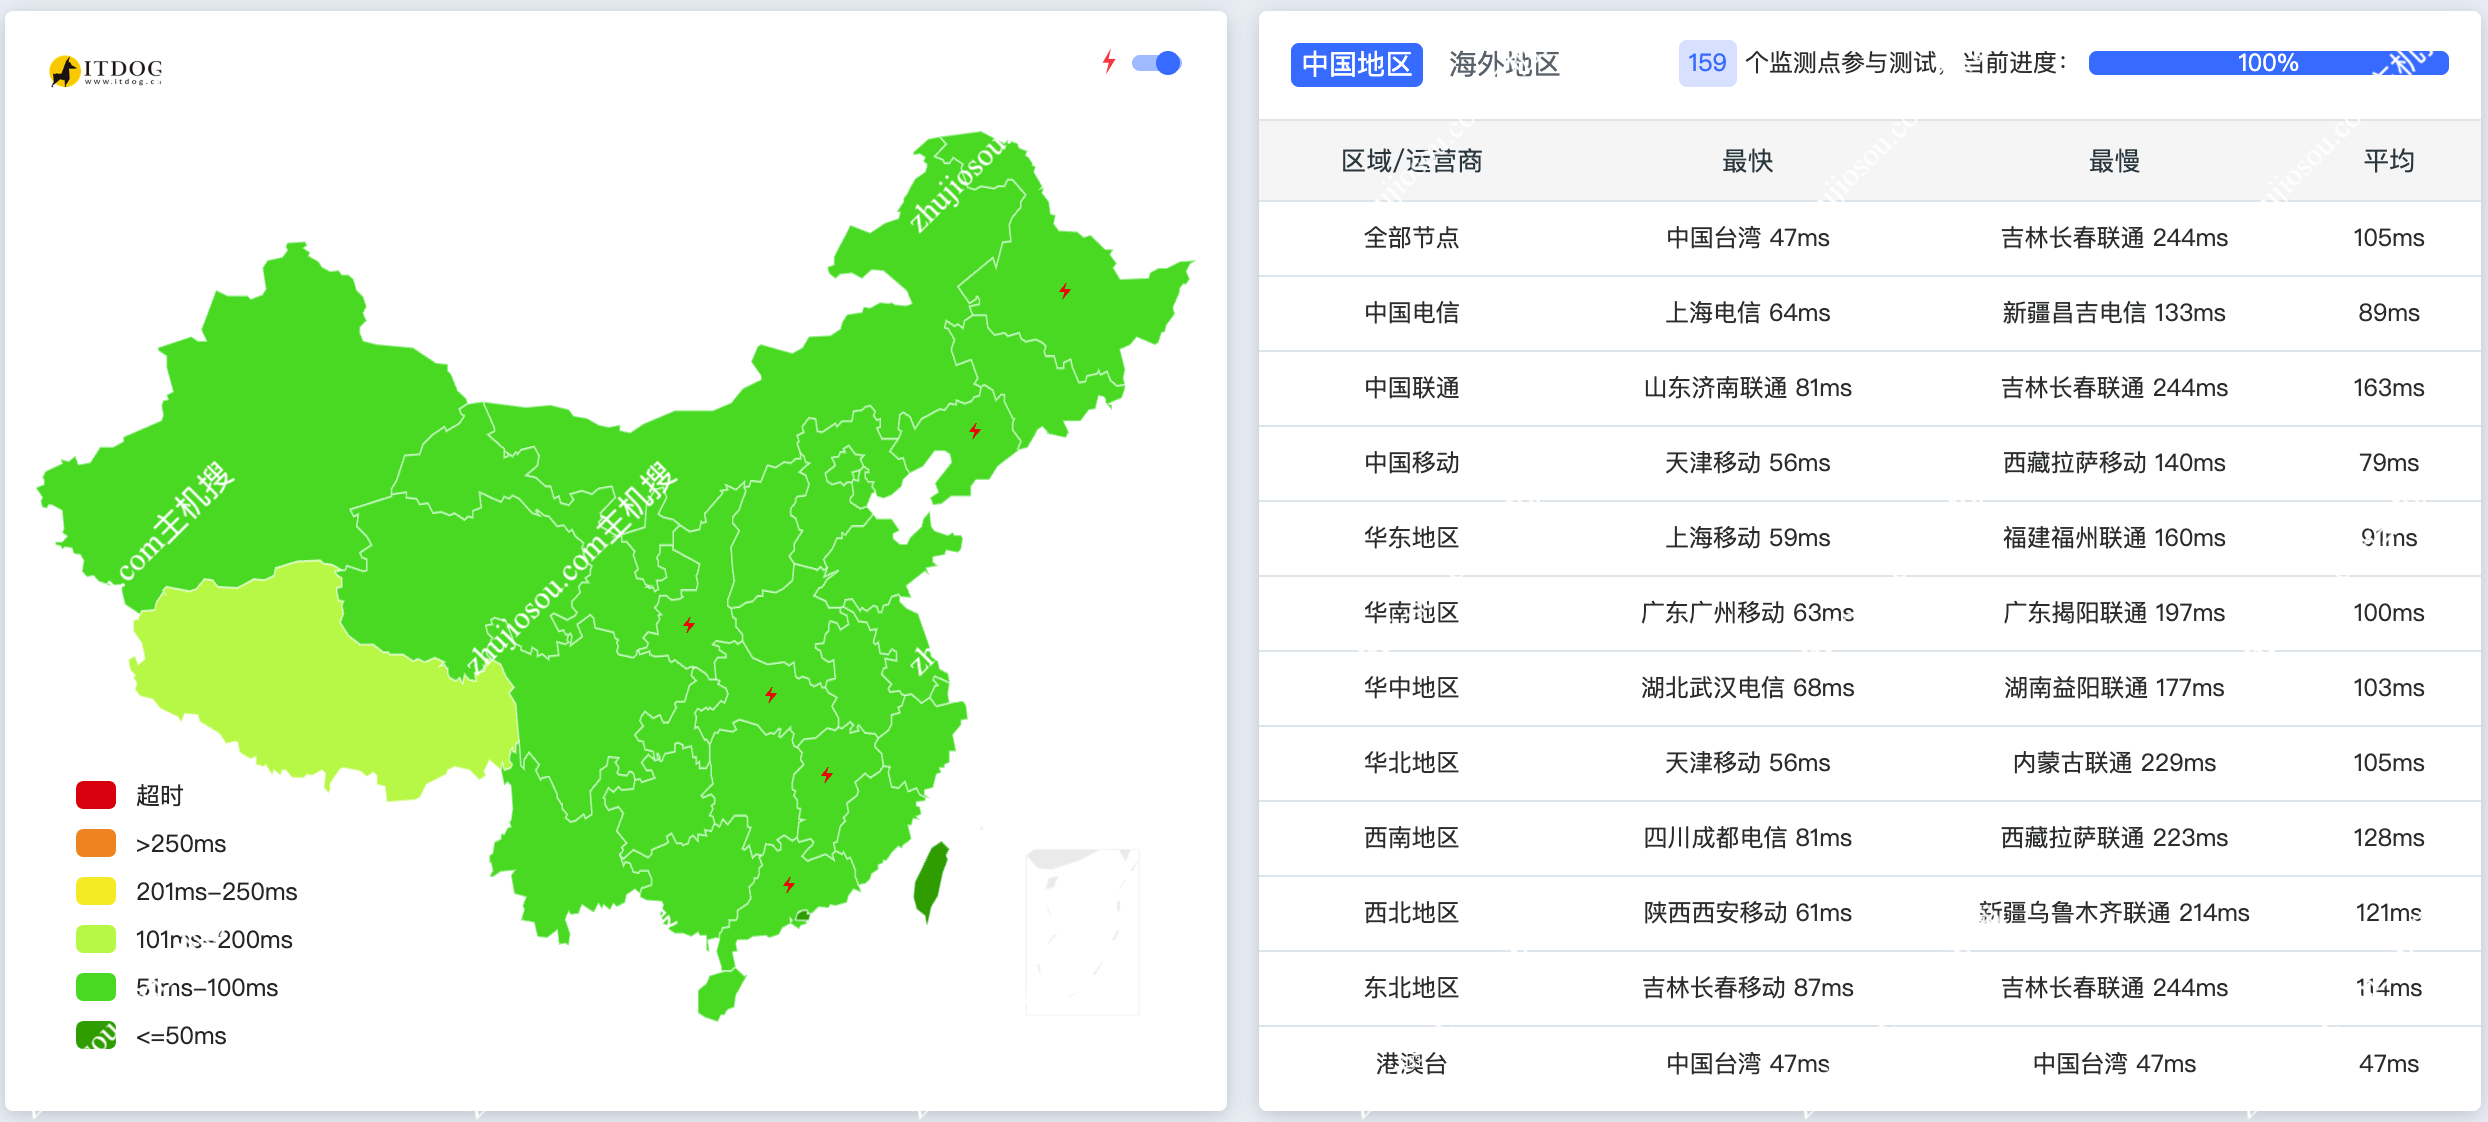Click the South China Sea inset map
Image resolution: width=2488 pixels, height=1122 pixels.
1082,930
